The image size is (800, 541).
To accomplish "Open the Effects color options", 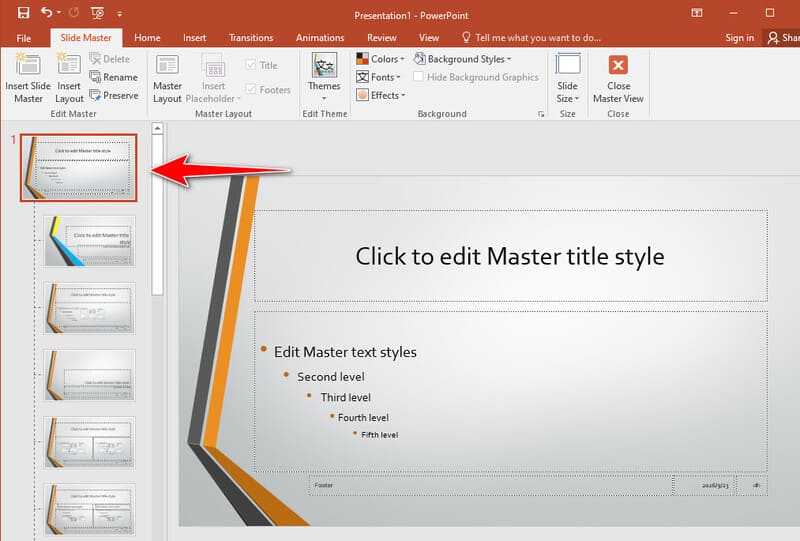I will [381, 95].
